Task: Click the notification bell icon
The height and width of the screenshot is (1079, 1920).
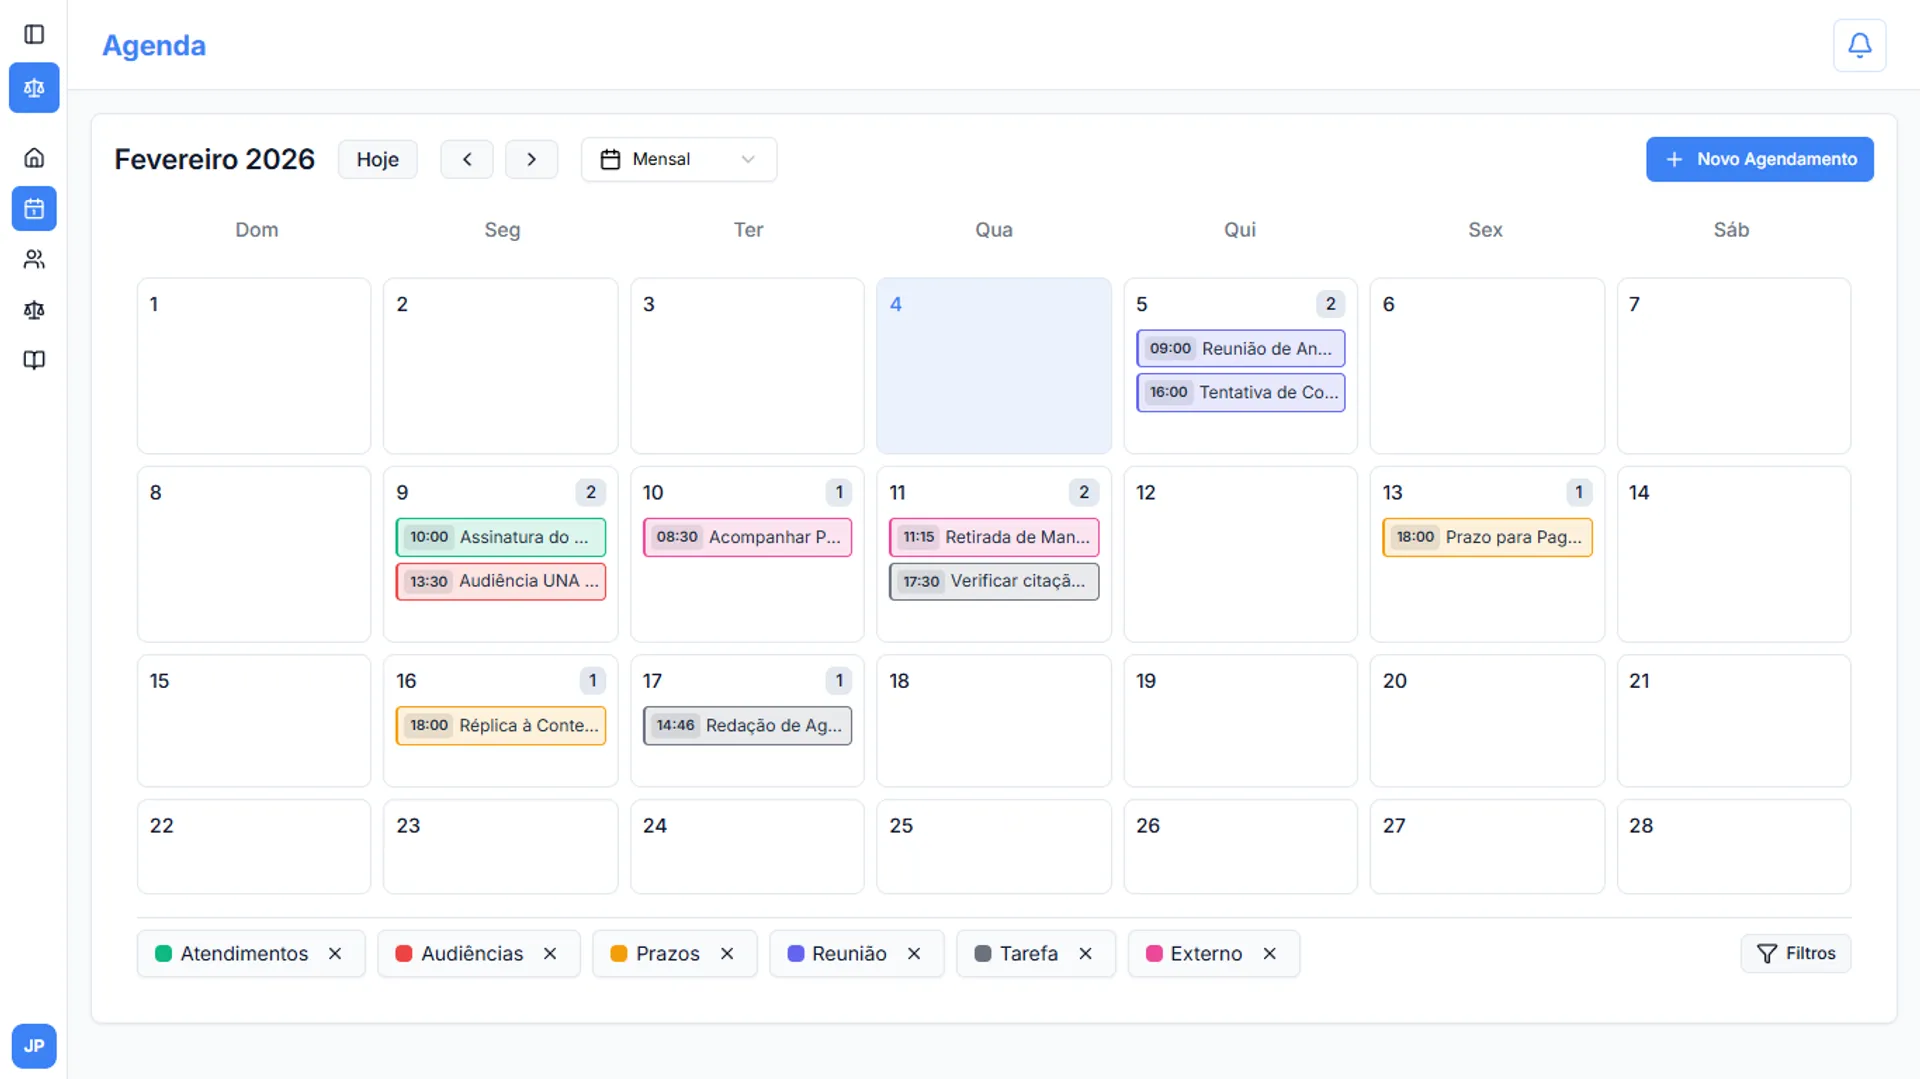Action: coord(1859,45)
